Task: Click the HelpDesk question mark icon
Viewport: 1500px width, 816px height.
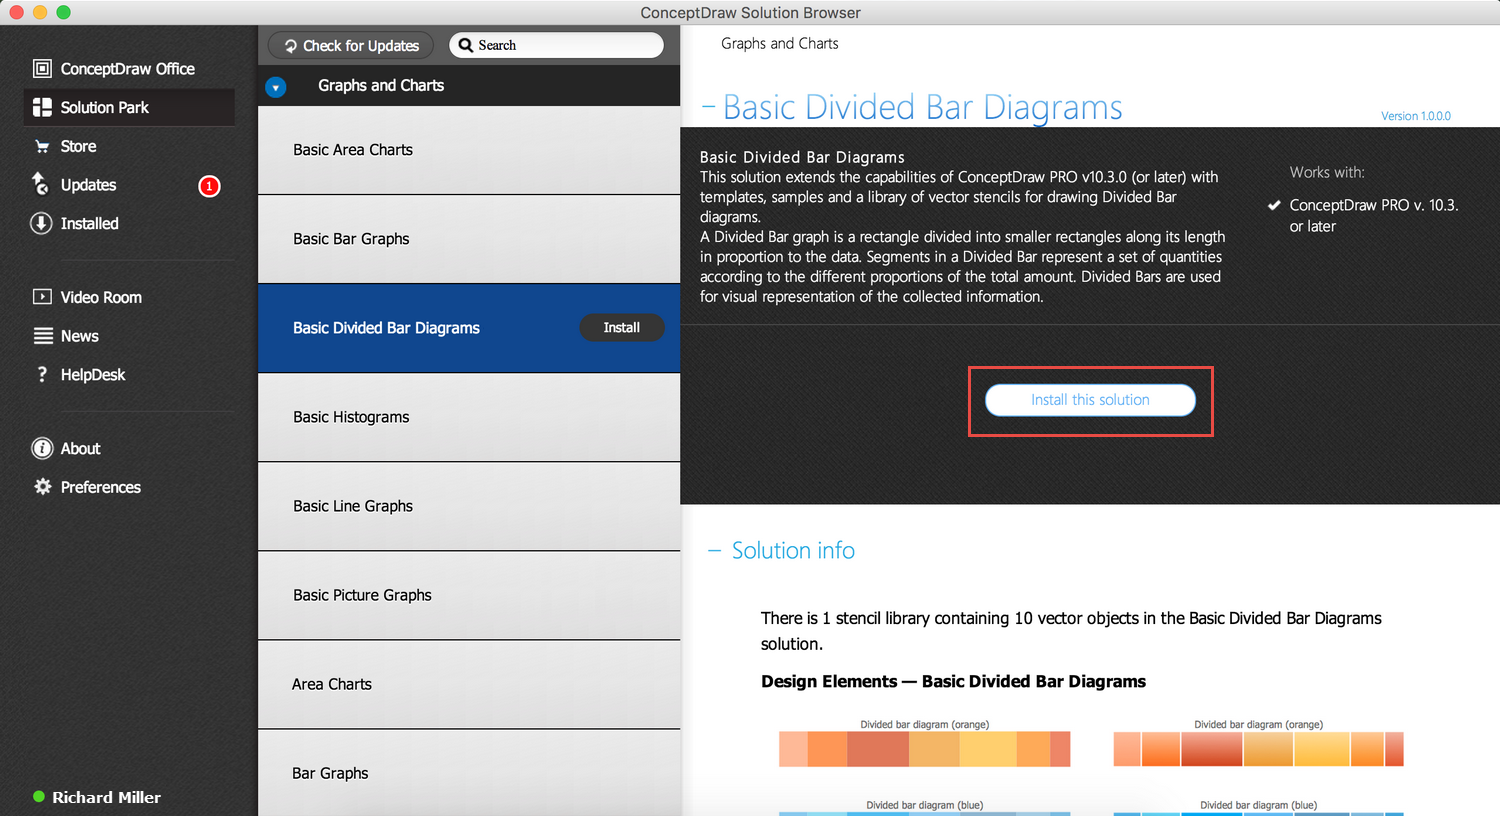Action: [x=42, y=374]
